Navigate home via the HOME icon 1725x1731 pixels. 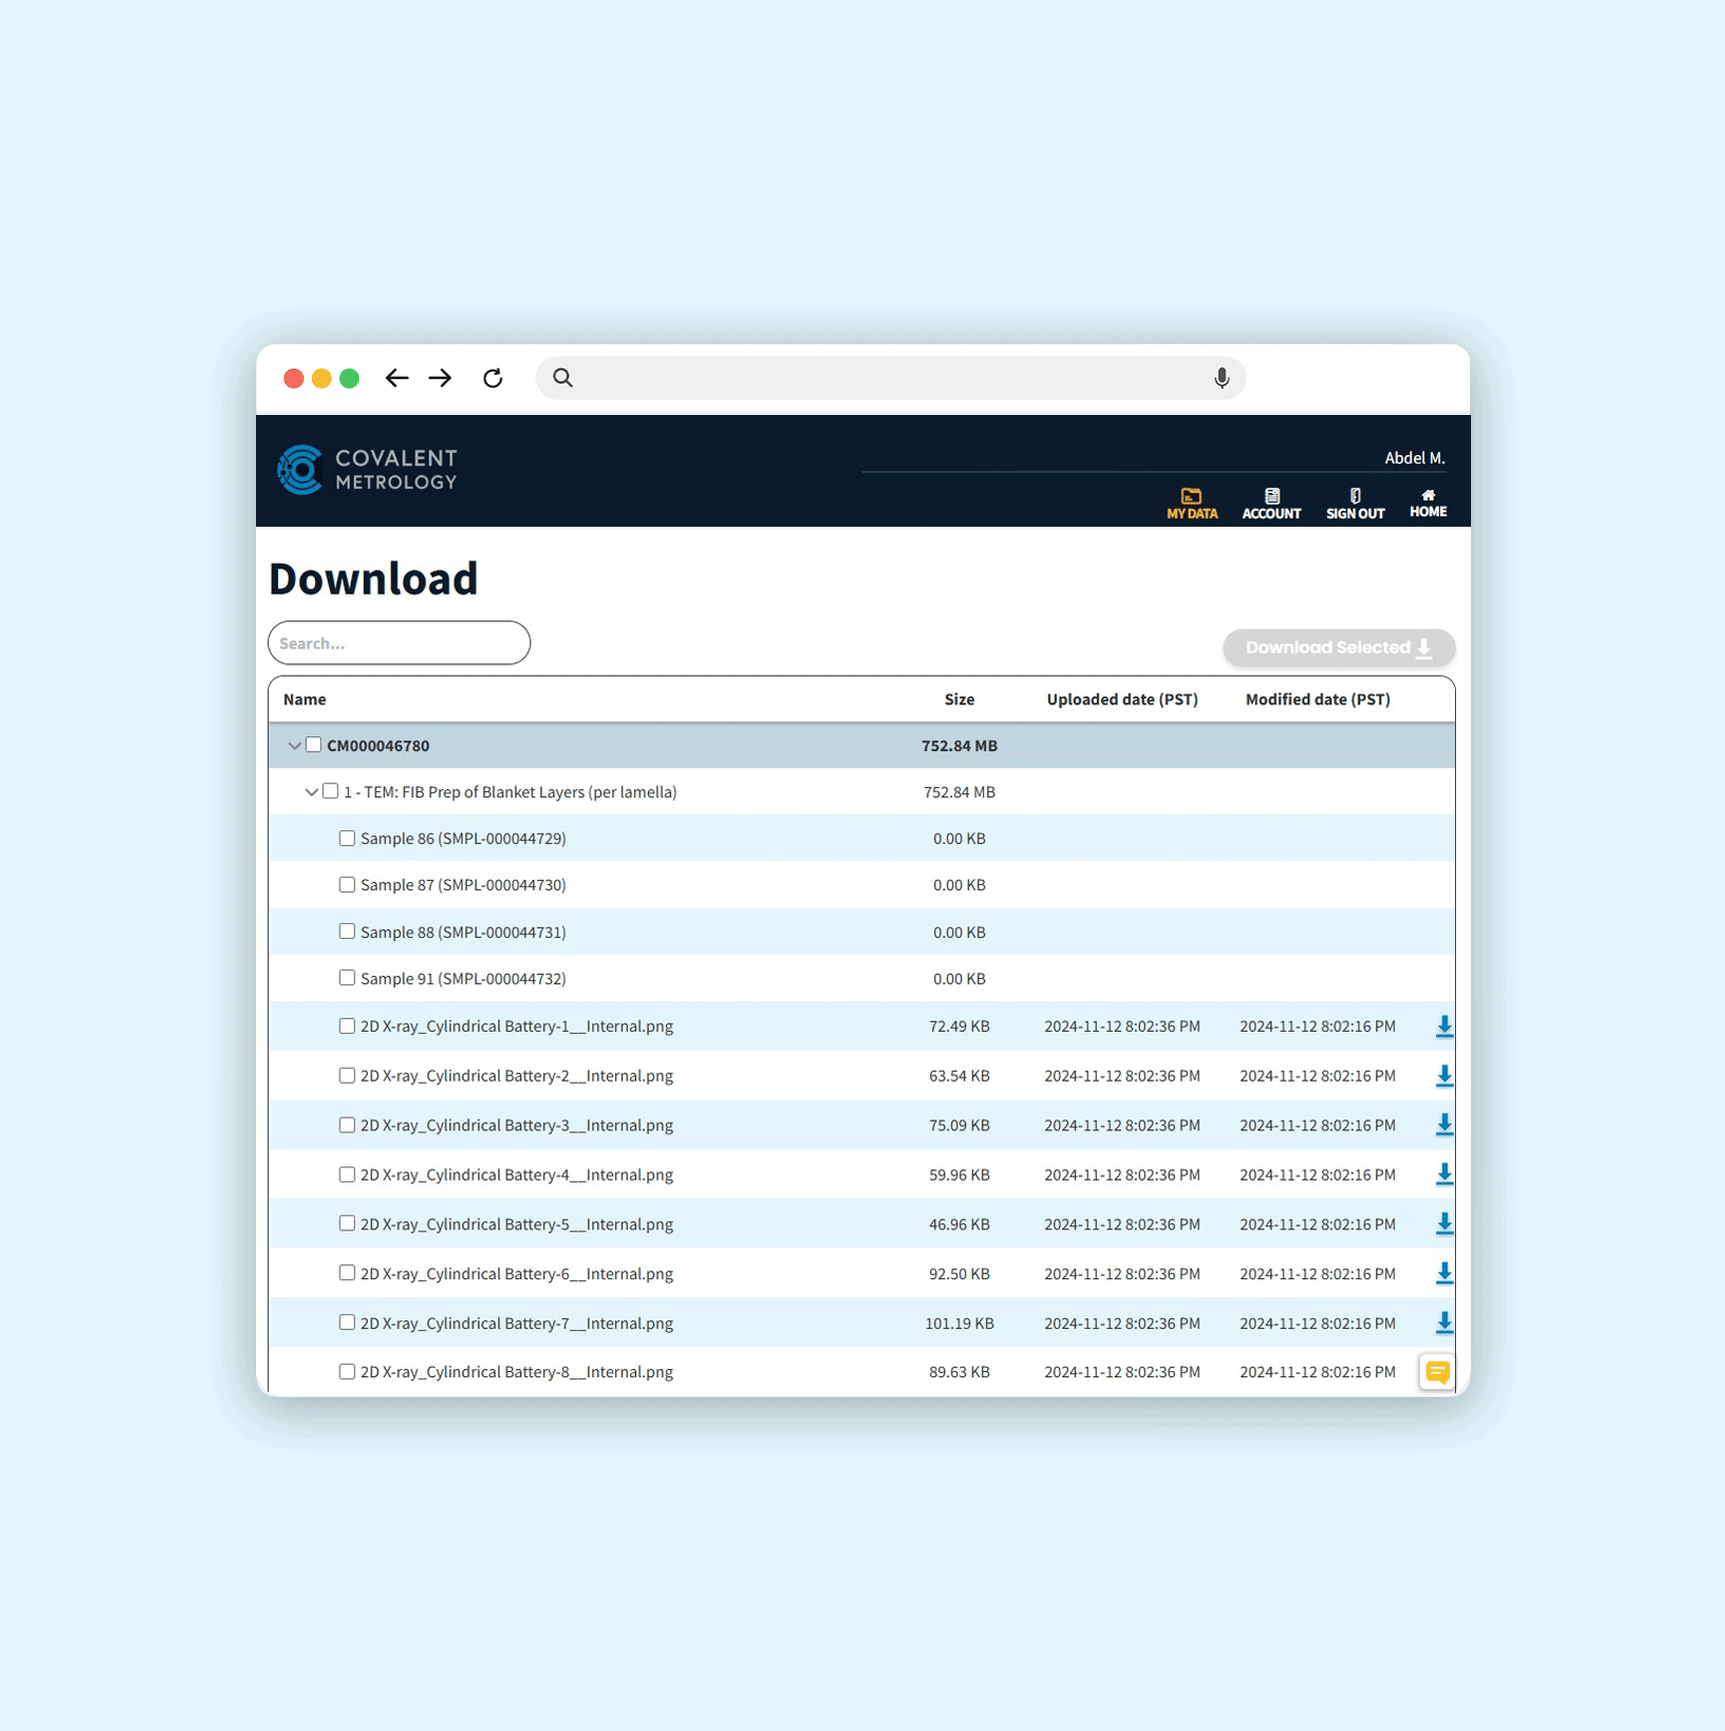tap(1428, 493)
